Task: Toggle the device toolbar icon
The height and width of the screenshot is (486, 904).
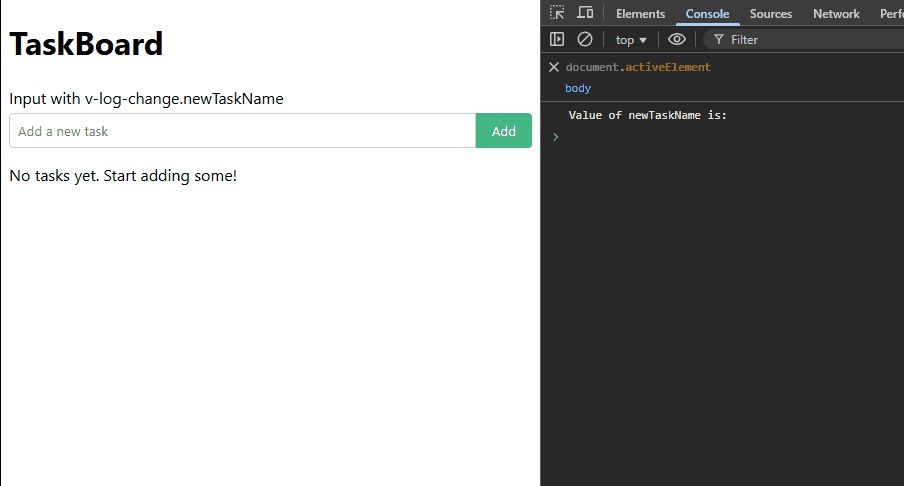Action: click(x=585, y=13)
